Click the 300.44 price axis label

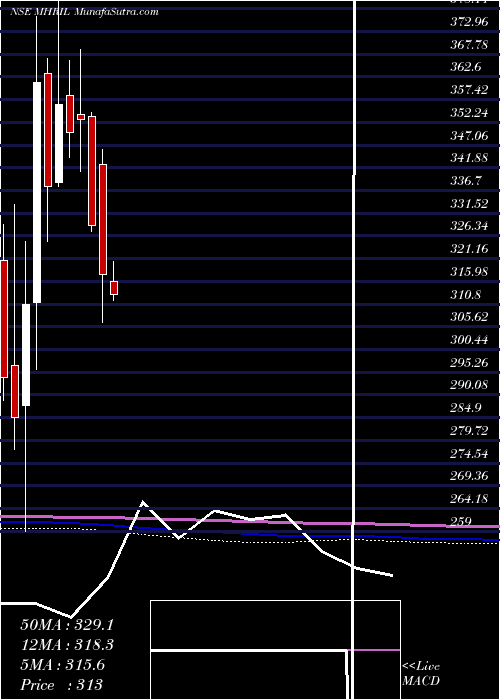[x=469, y=340]
